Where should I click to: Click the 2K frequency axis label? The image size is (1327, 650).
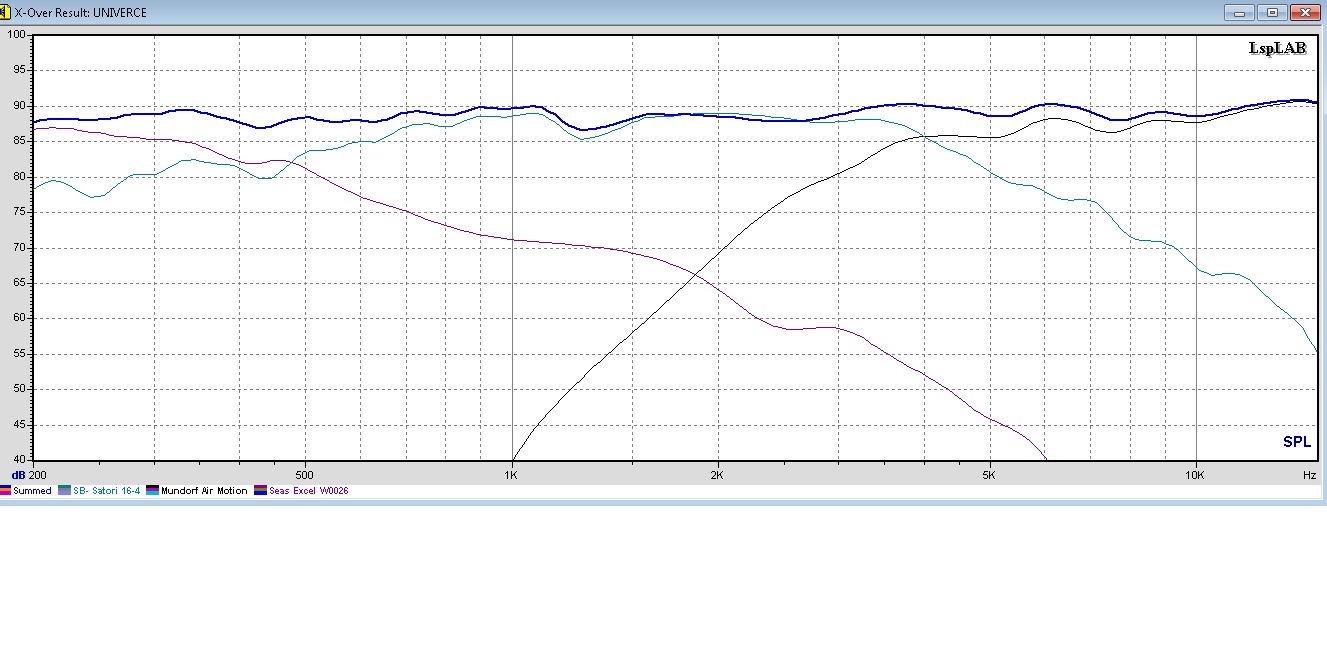tap(717, 475)
